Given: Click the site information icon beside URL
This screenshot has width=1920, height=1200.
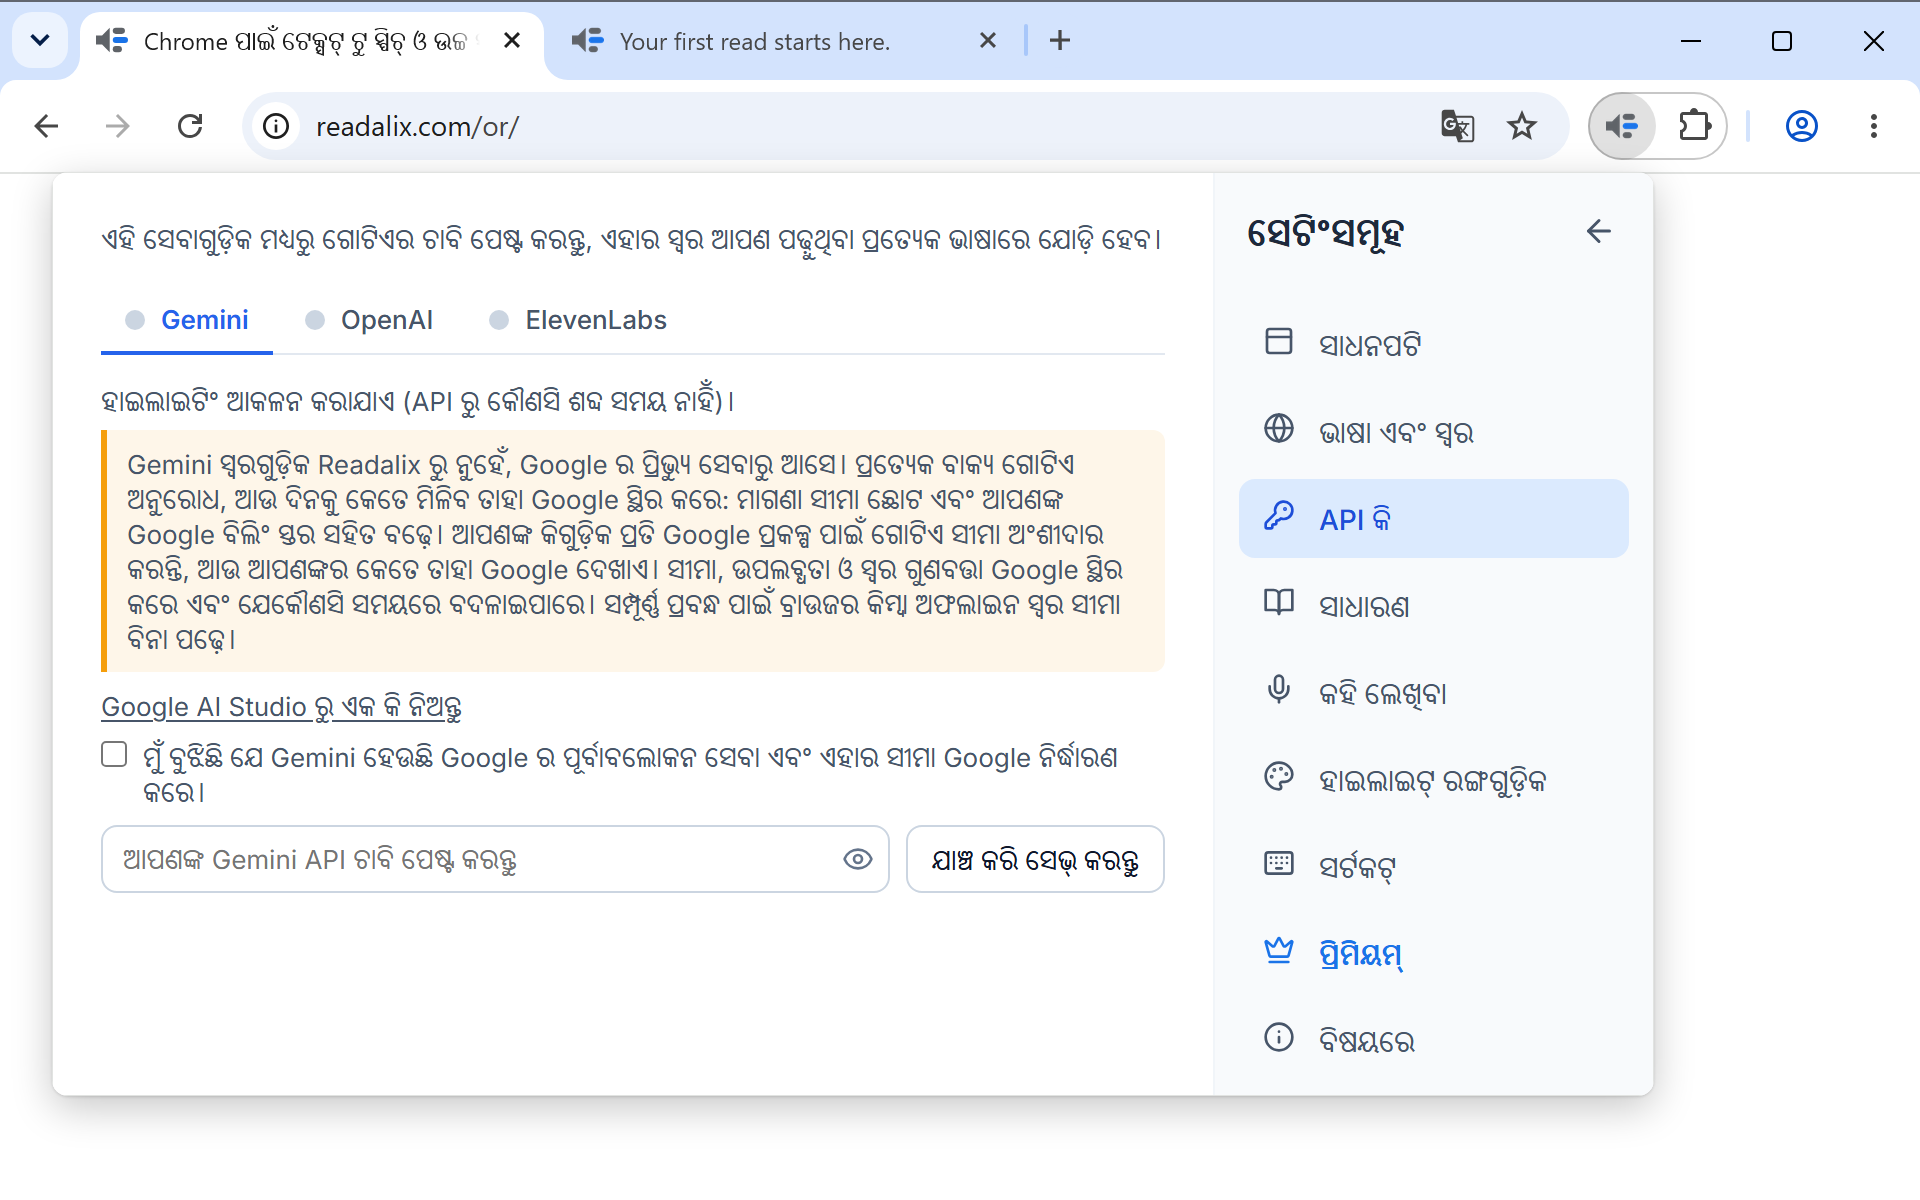Looking at the screenshot, I should 276,126.
